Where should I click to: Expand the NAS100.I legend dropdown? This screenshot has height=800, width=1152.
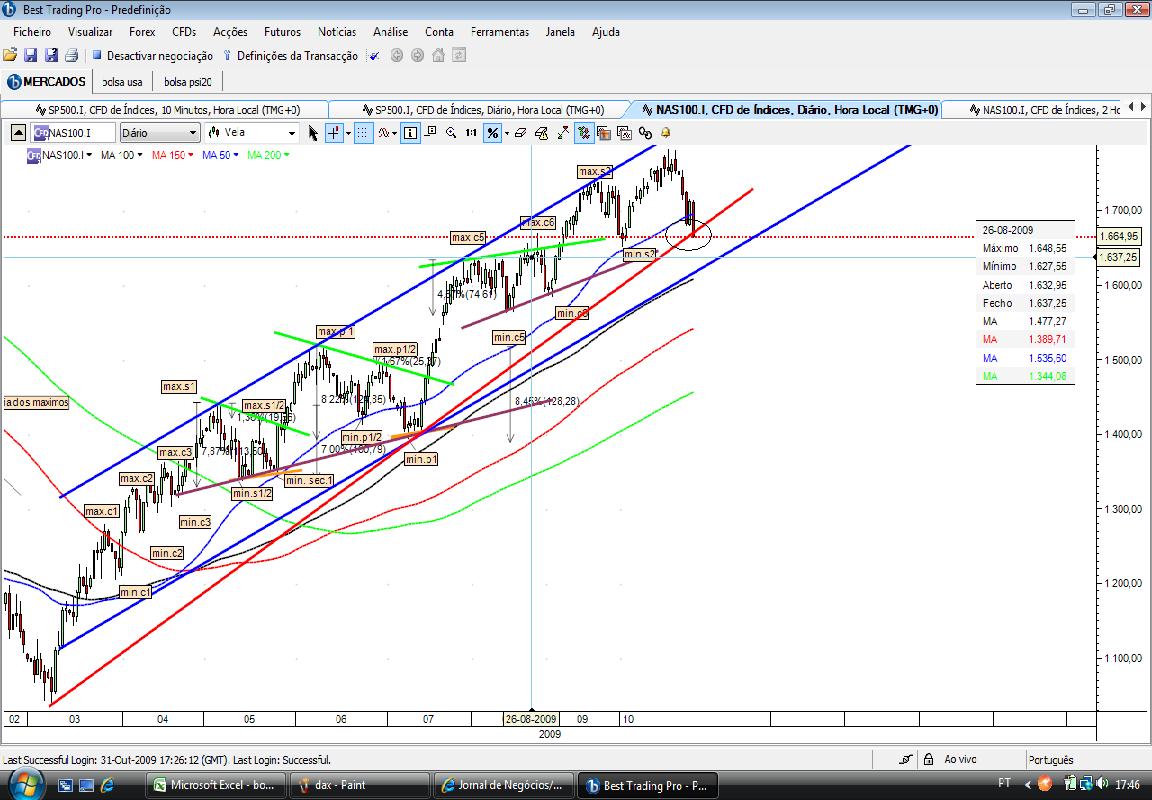click(90, 155)
